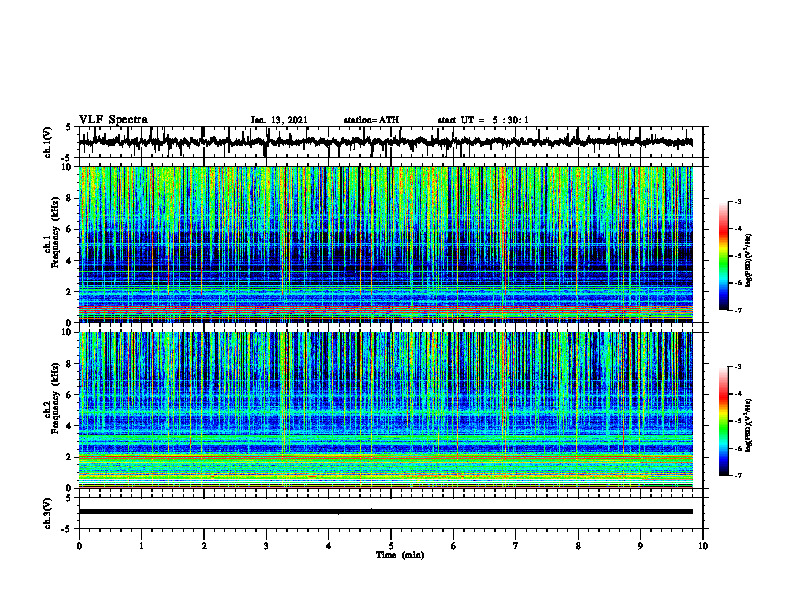Click the "-7" label on ch.2 color bar
The width and height of the screenshot is (792, 612).
point(737,476)
